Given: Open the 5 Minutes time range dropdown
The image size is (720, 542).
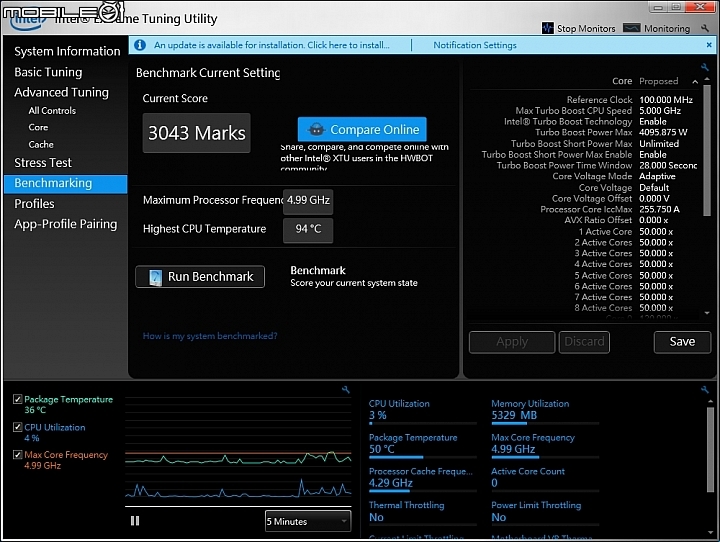Looking at the screenshot, I should [x=308, y=521].
